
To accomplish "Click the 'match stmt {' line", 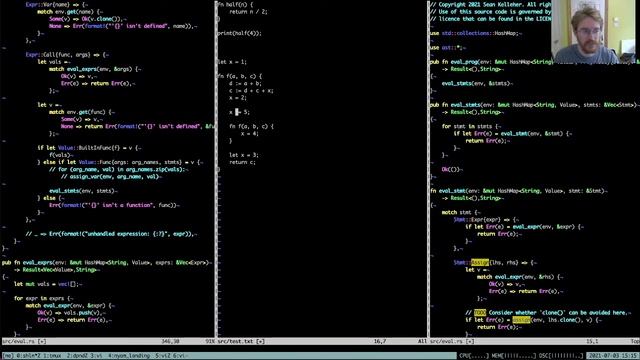I will click(x=461, y=212).
